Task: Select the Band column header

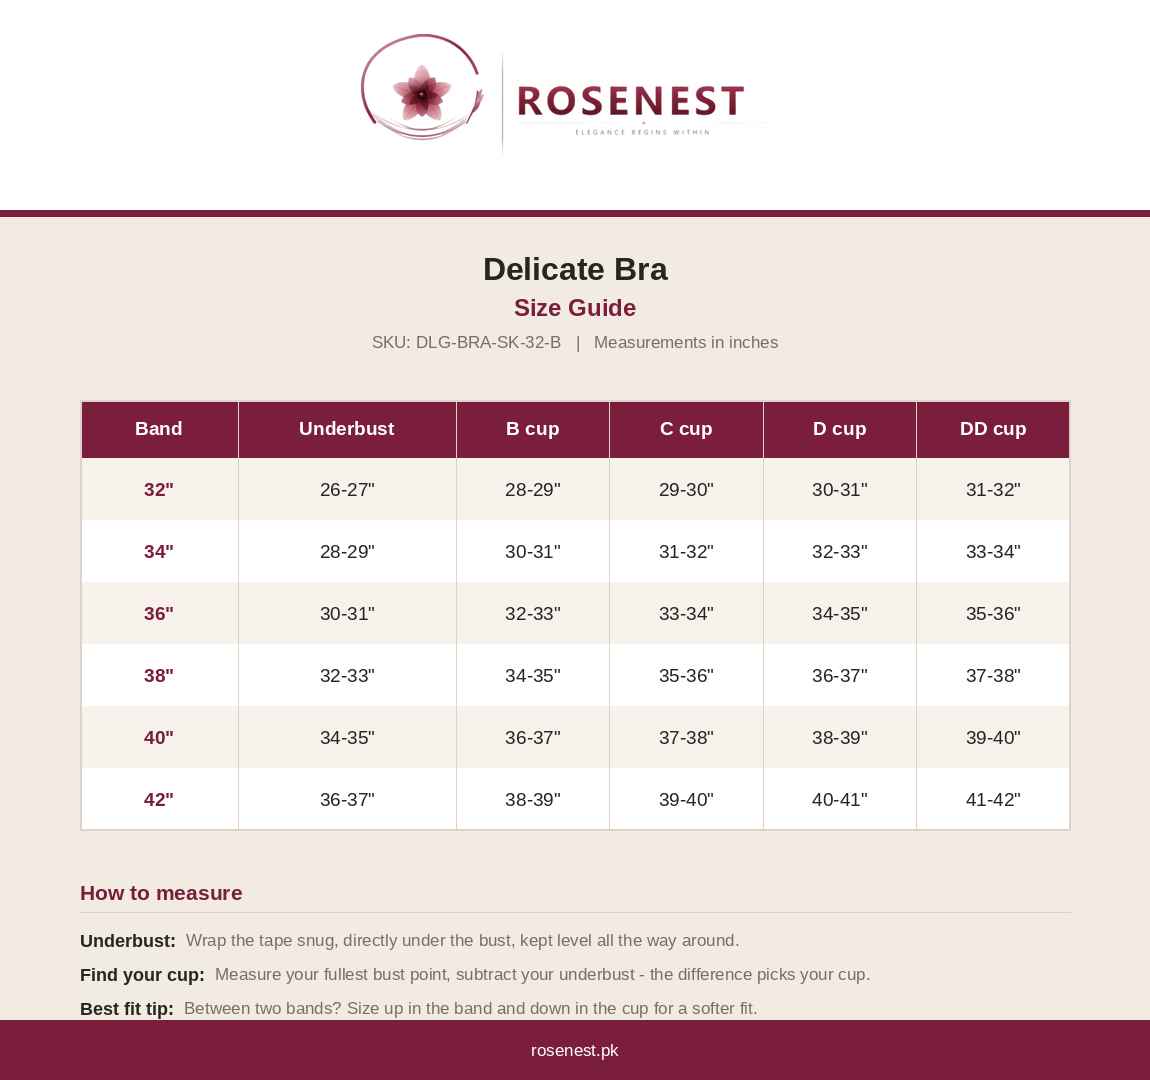Action: 159,429
